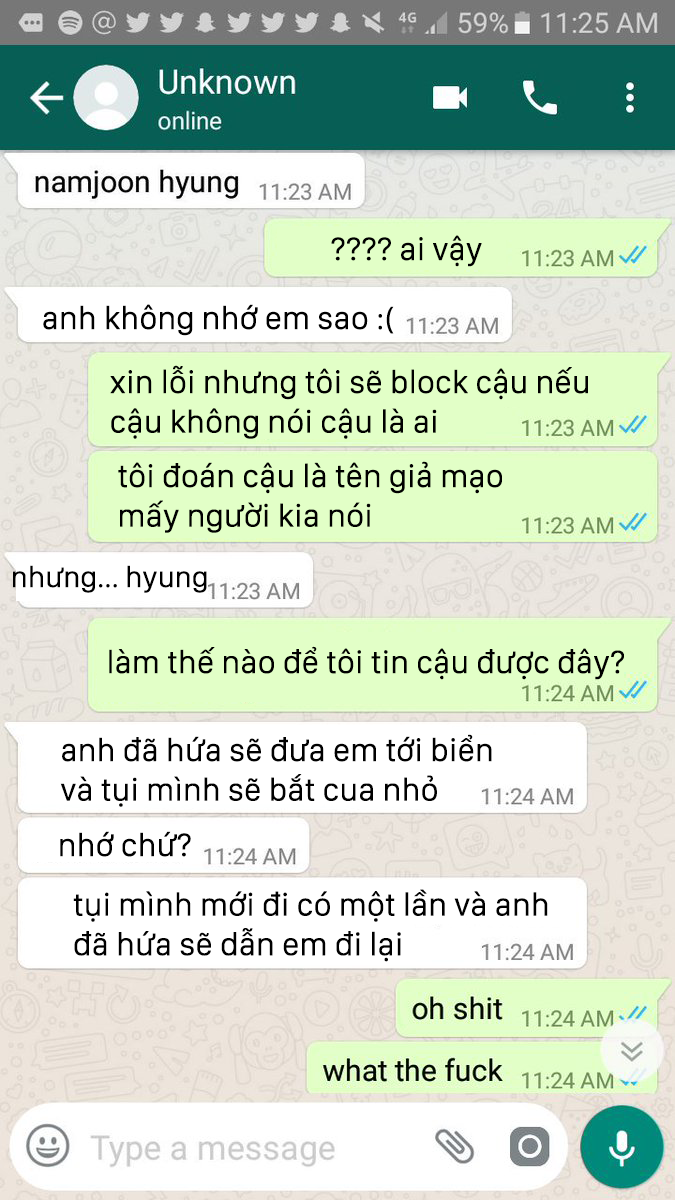Screen dimensions: 675x1200
Task: Open the camera from message bar
Action: [530, 1146]
